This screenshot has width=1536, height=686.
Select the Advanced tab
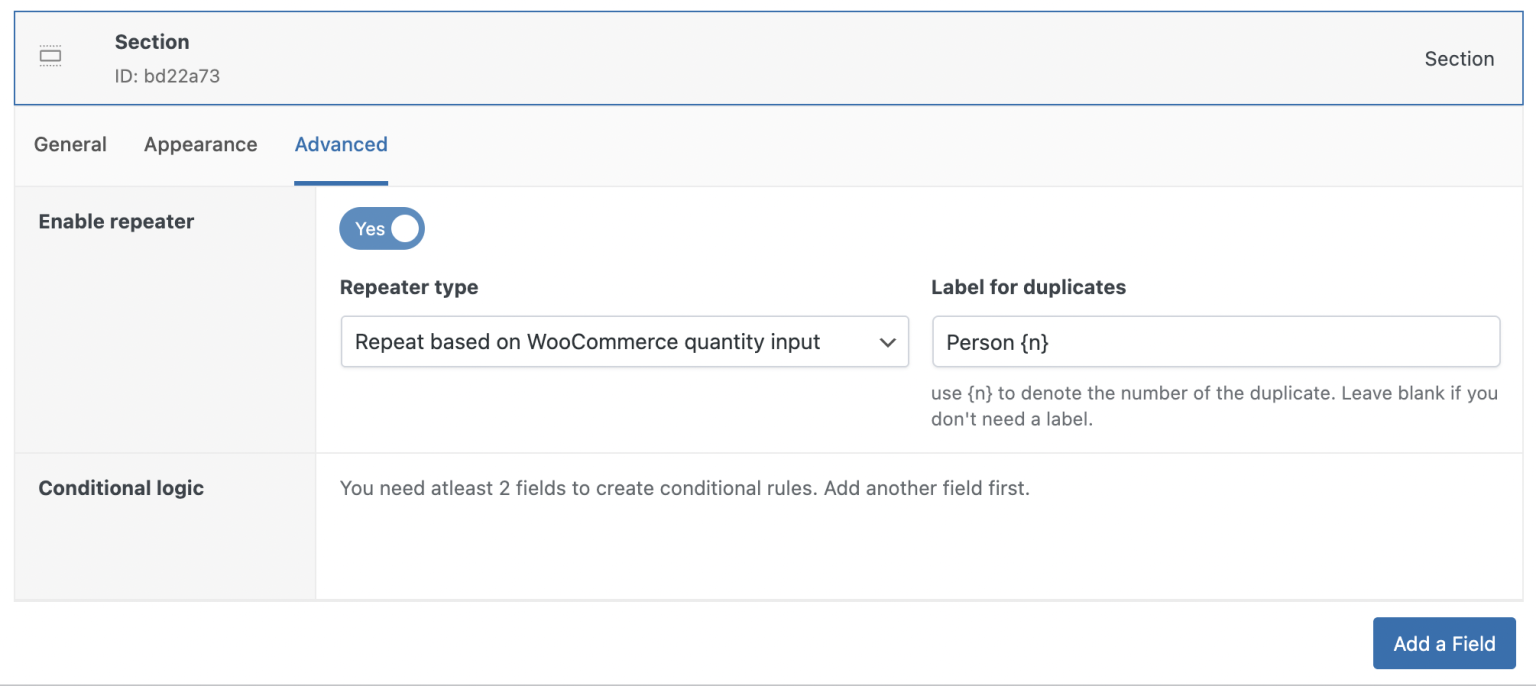tap(341, 144)
